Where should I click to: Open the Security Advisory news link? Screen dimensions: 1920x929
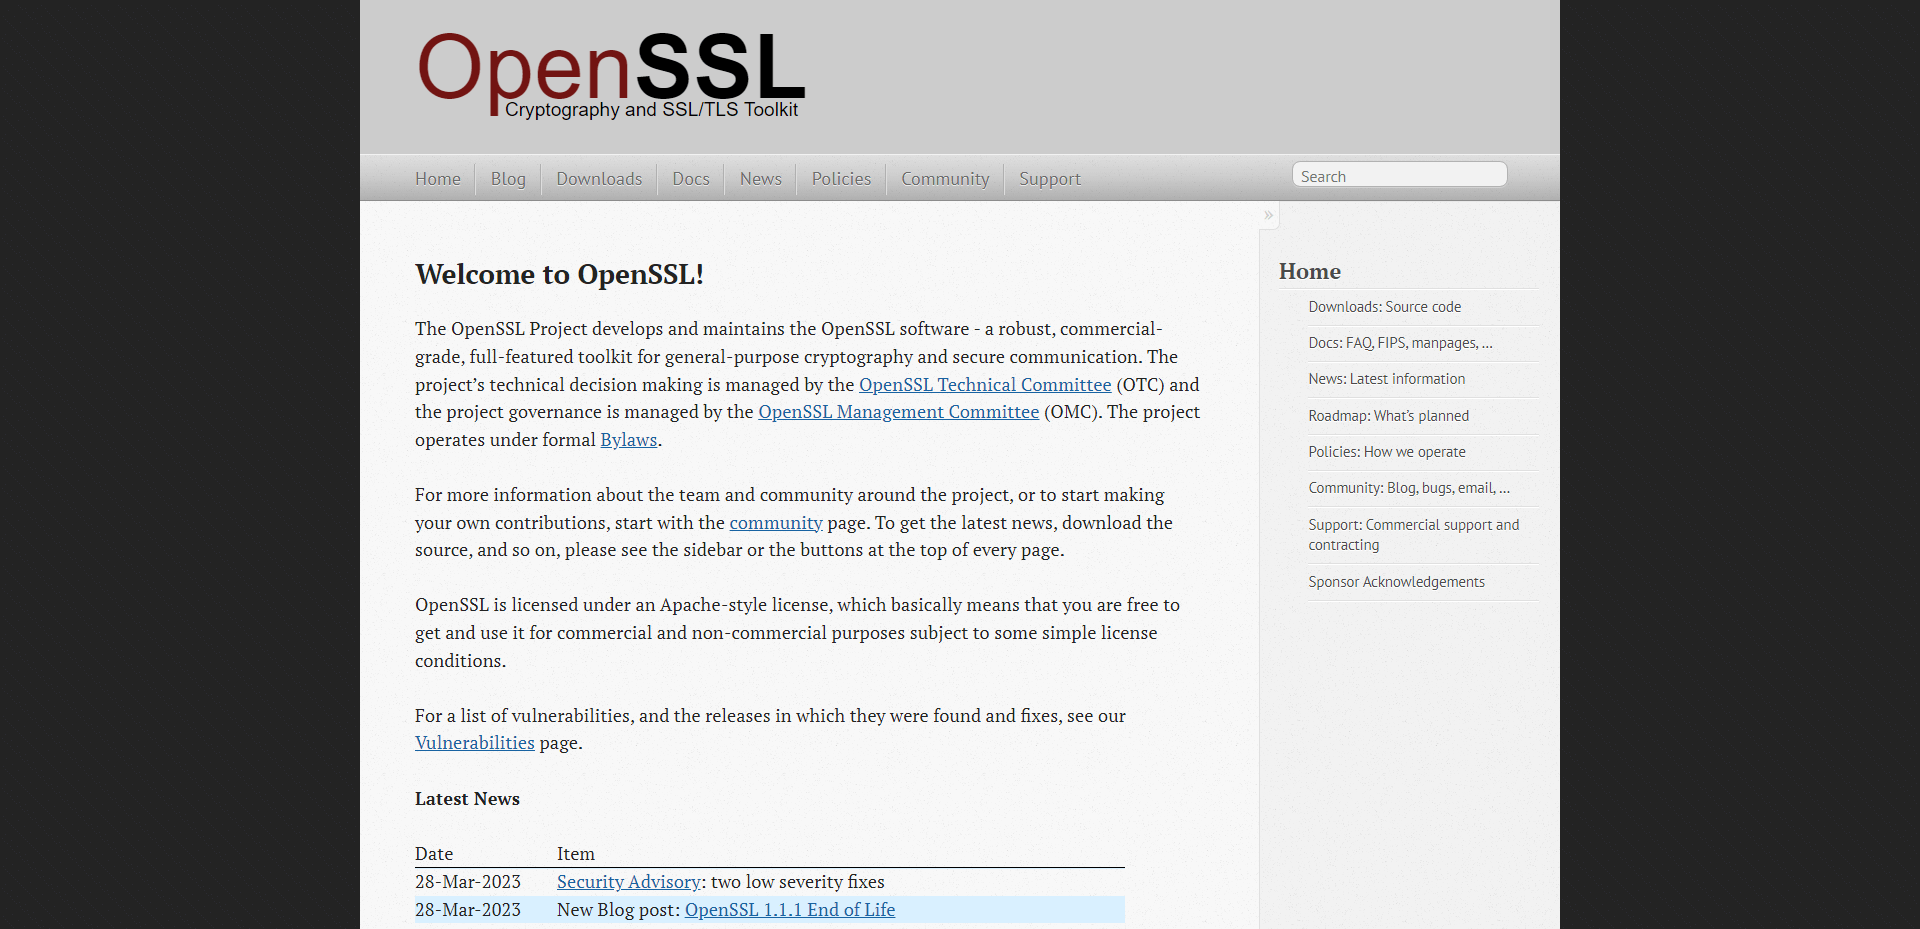pyautogui.click(x=629, y=882)
